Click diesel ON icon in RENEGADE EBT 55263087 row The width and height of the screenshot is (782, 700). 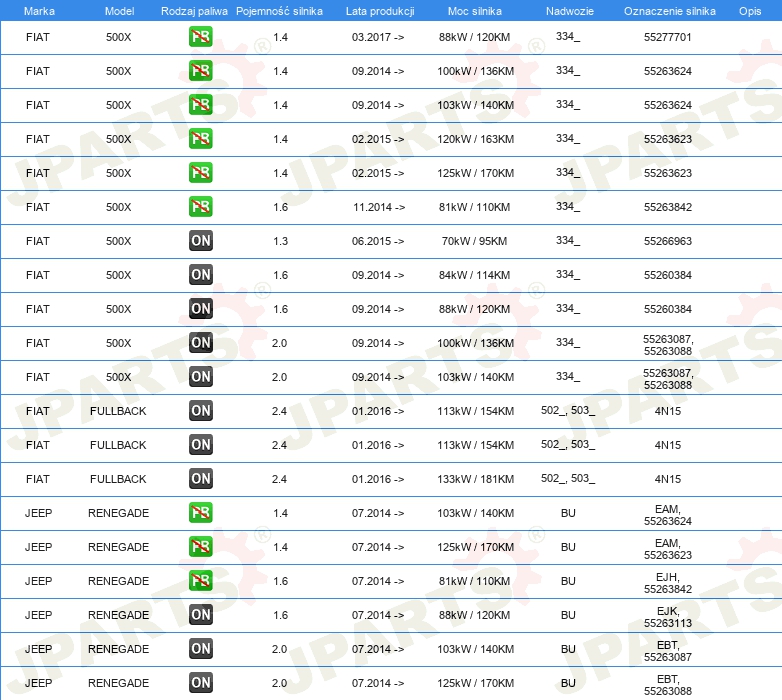pos(200,649)
